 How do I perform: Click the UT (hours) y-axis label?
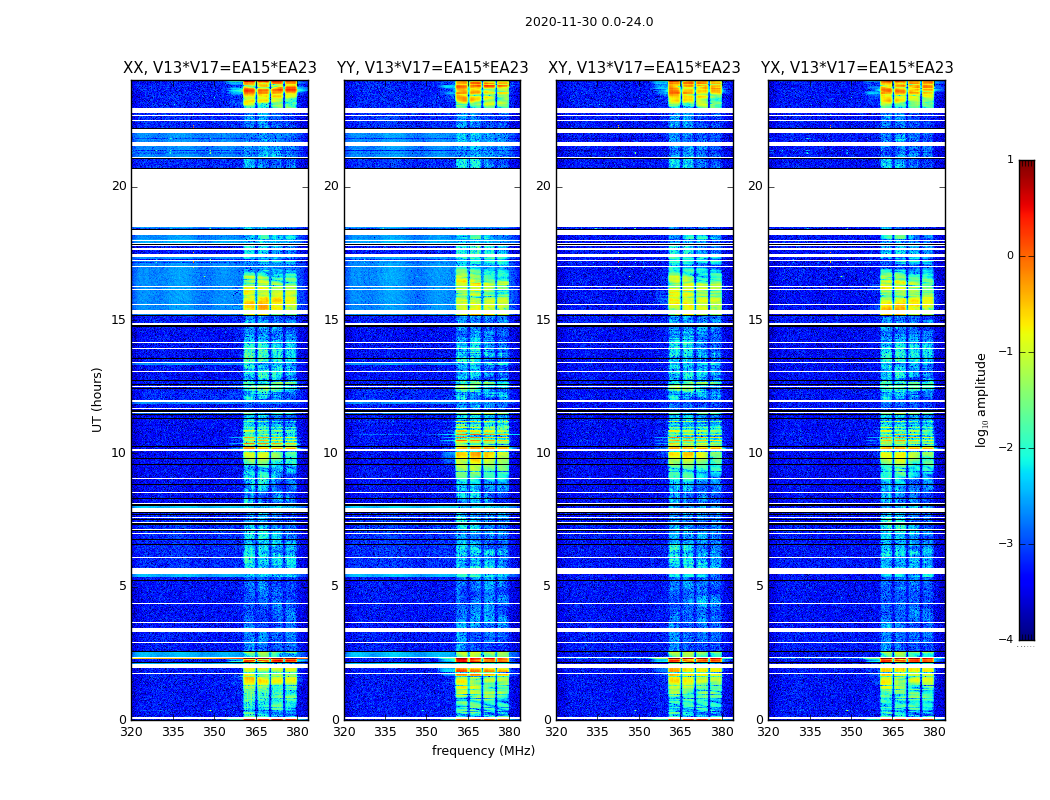coord(97,400)
